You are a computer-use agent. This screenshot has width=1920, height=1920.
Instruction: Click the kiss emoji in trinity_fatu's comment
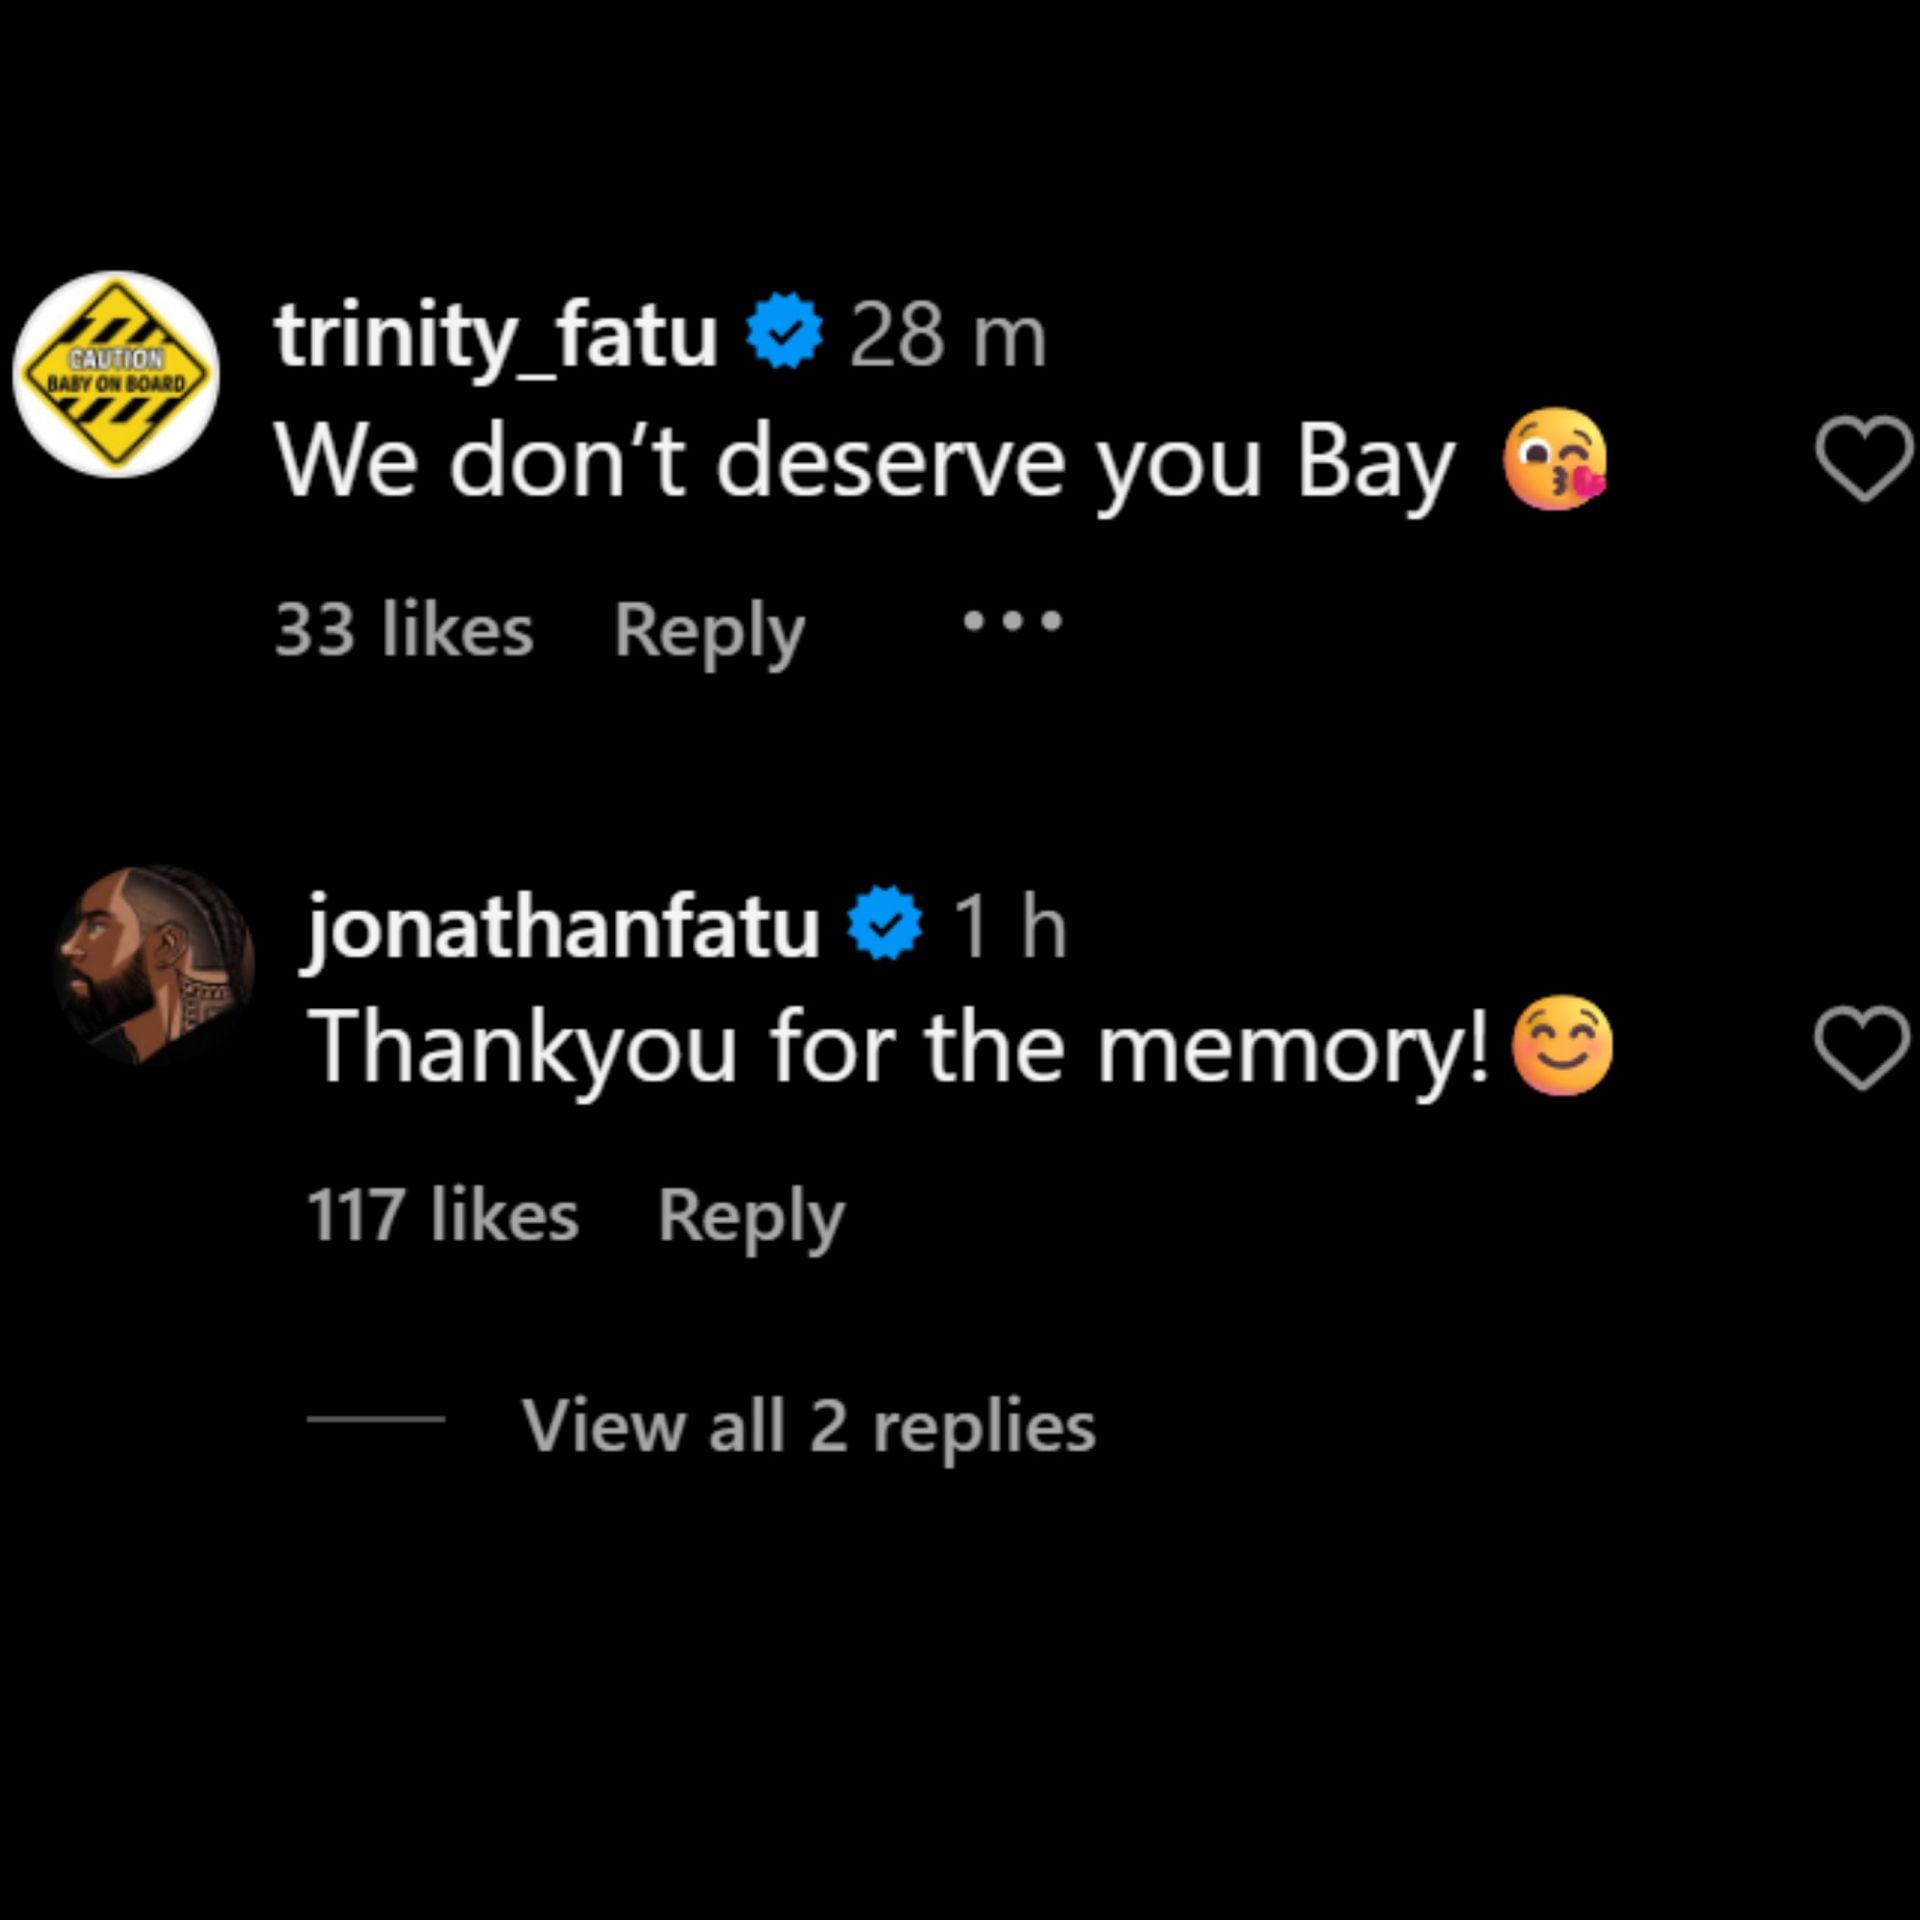coord(1554,459)
